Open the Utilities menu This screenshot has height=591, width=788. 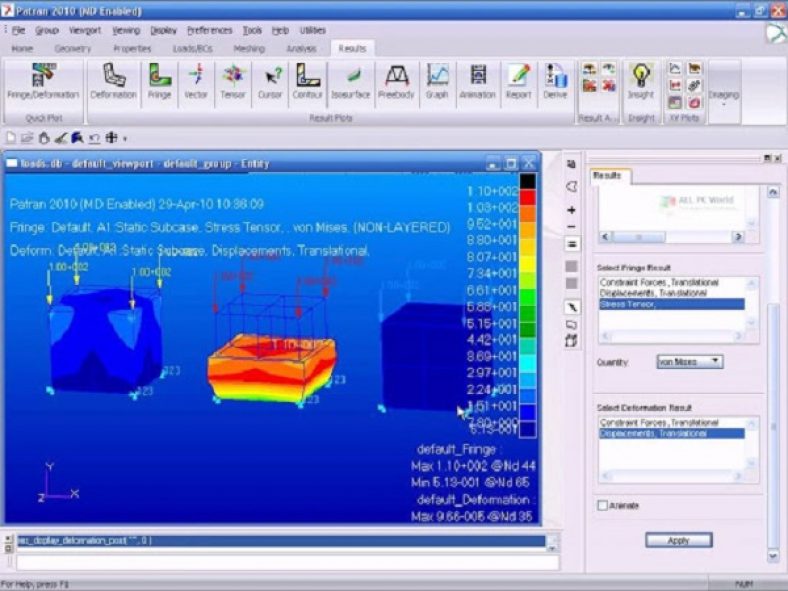point(313,30)
